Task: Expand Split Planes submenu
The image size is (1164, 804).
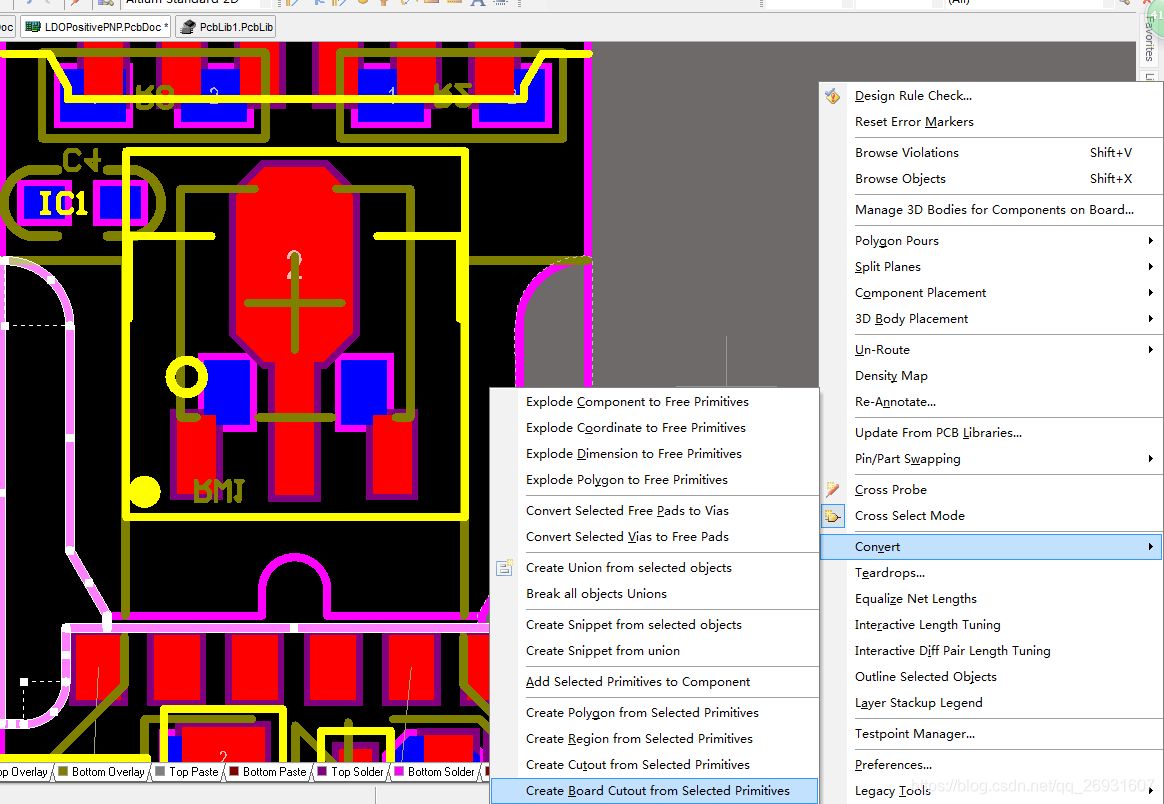Action: click(x=990, y=267)
